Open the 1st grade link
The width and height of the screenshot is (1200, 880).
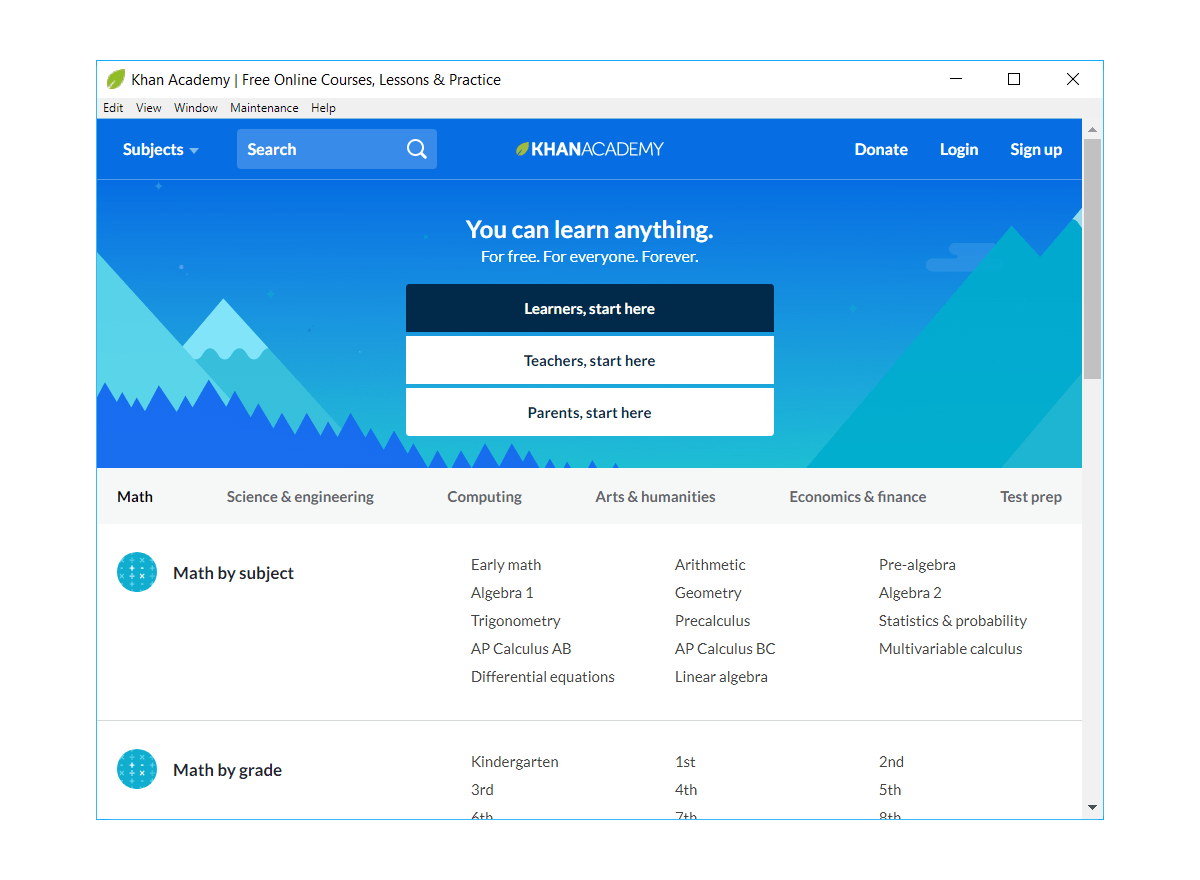[685, 762]
